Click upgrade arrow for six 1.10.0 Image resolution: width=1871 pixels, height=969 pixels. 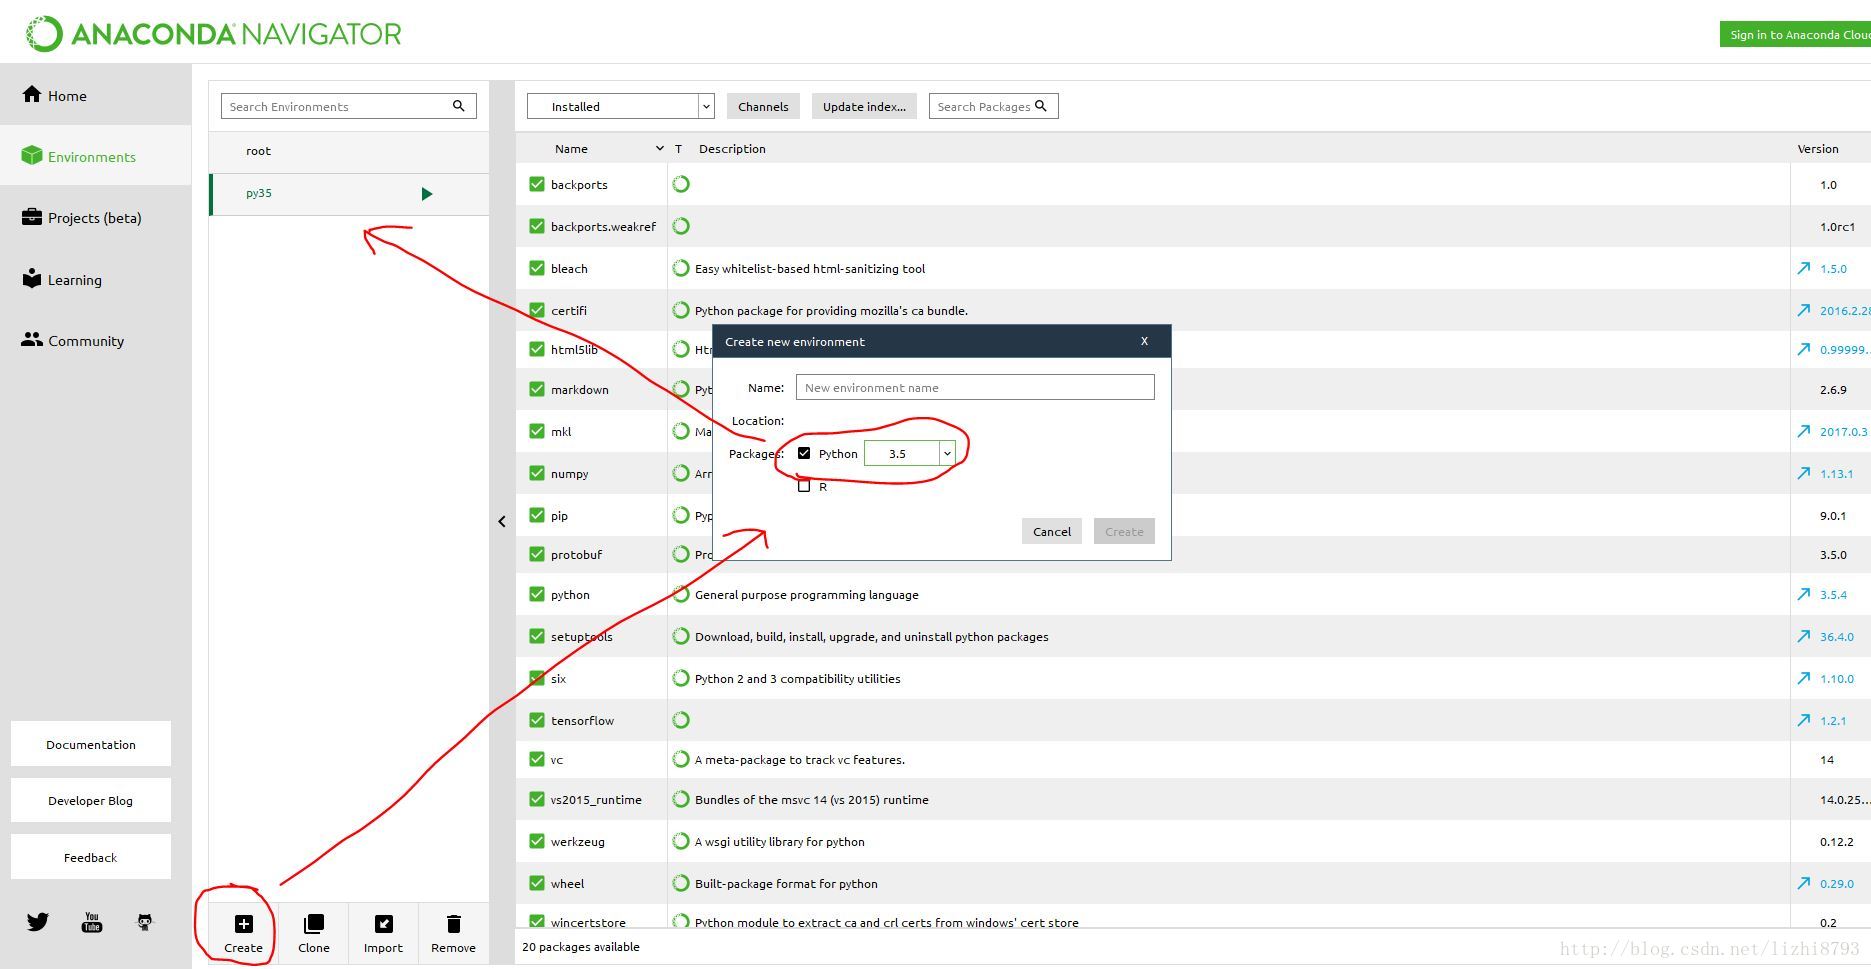tap(1804, 678)
